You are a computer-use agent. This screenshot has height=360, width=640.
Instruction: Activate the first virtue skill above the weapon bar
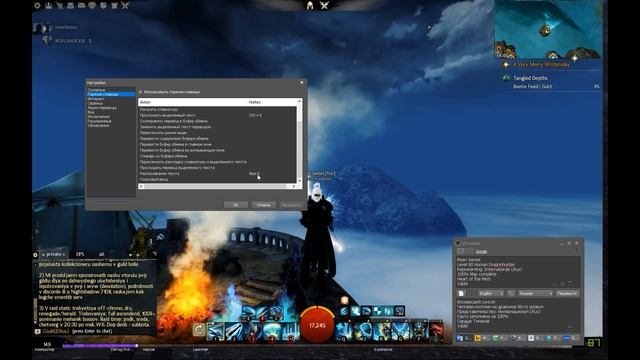(x=249, y=313)
